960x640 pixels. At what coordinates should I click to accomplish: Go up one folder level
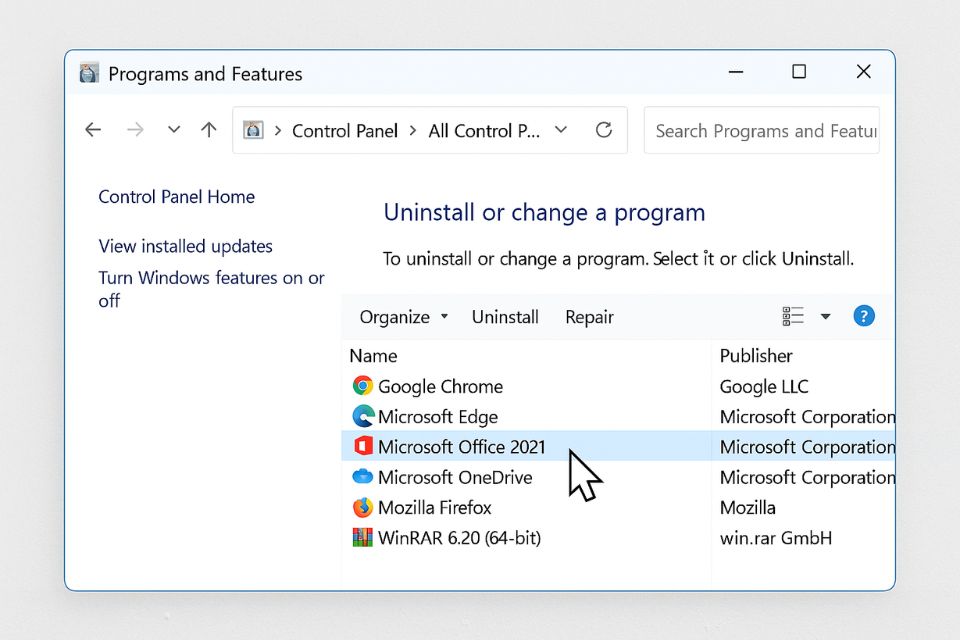[208, 130]
